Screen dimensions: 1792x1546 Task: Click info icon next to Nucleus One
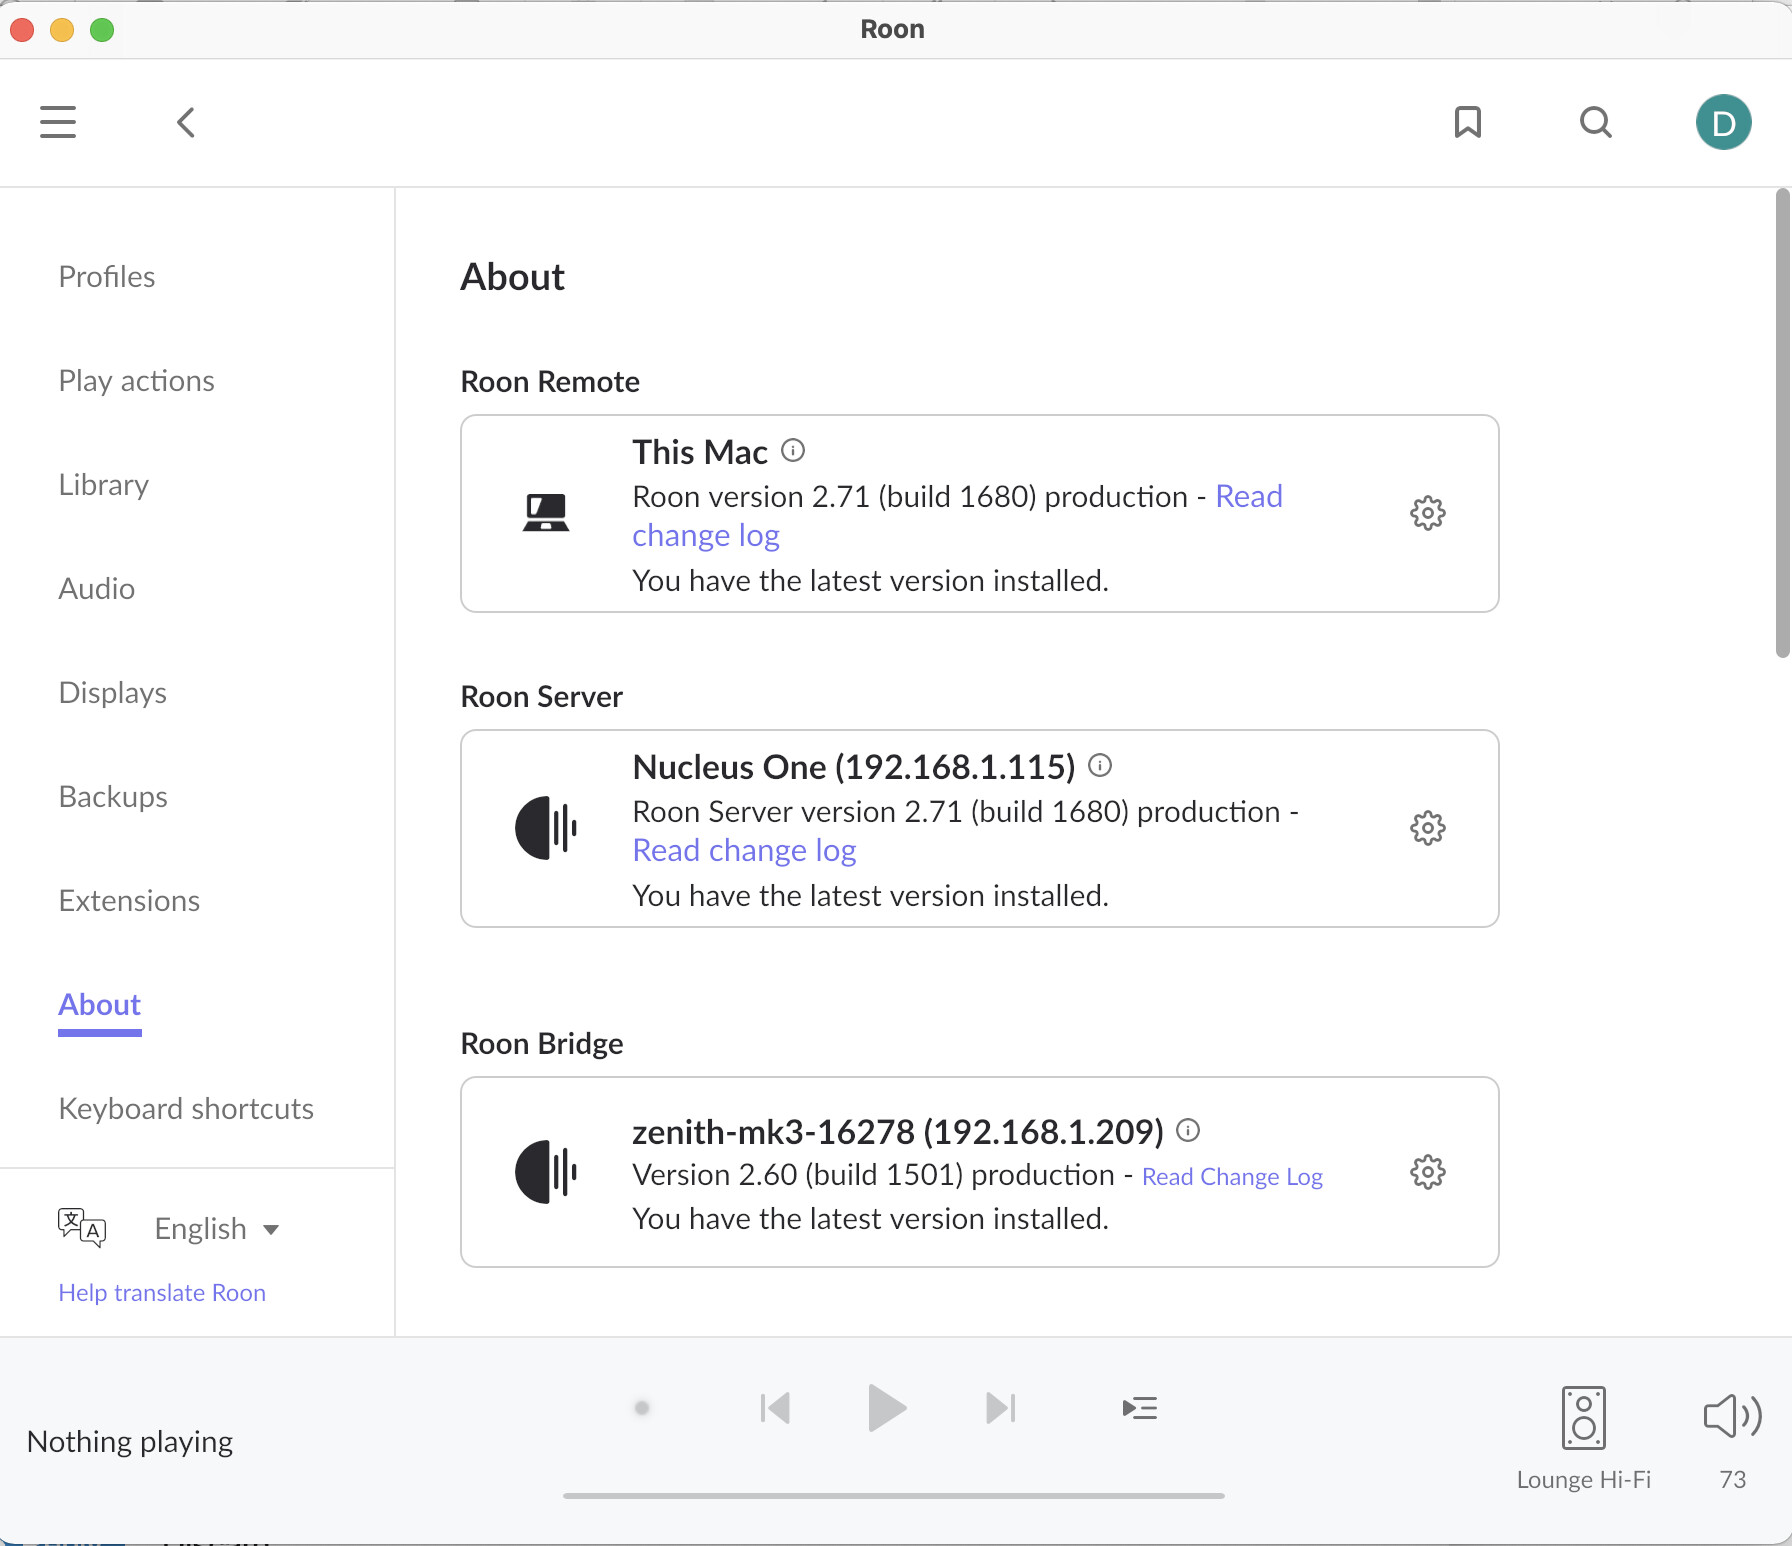[1100, 765]
